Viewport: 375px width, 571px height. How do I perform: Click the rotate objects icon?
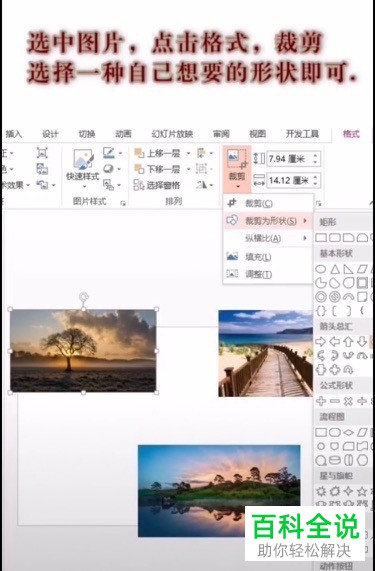[201, 185]
